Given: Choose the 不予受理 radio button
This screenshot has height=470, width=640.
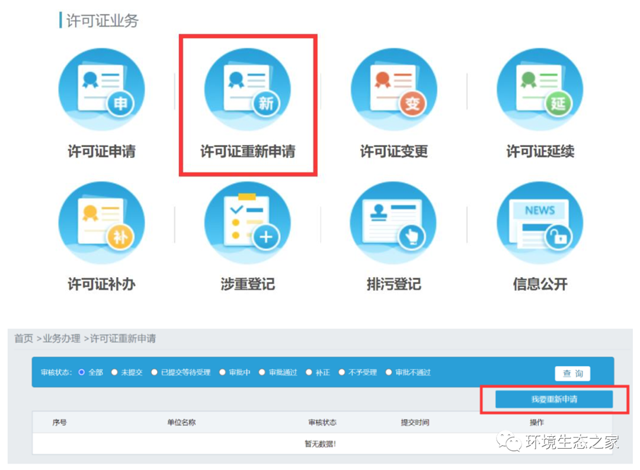Looking at the screenshot, I should point(342,373).
